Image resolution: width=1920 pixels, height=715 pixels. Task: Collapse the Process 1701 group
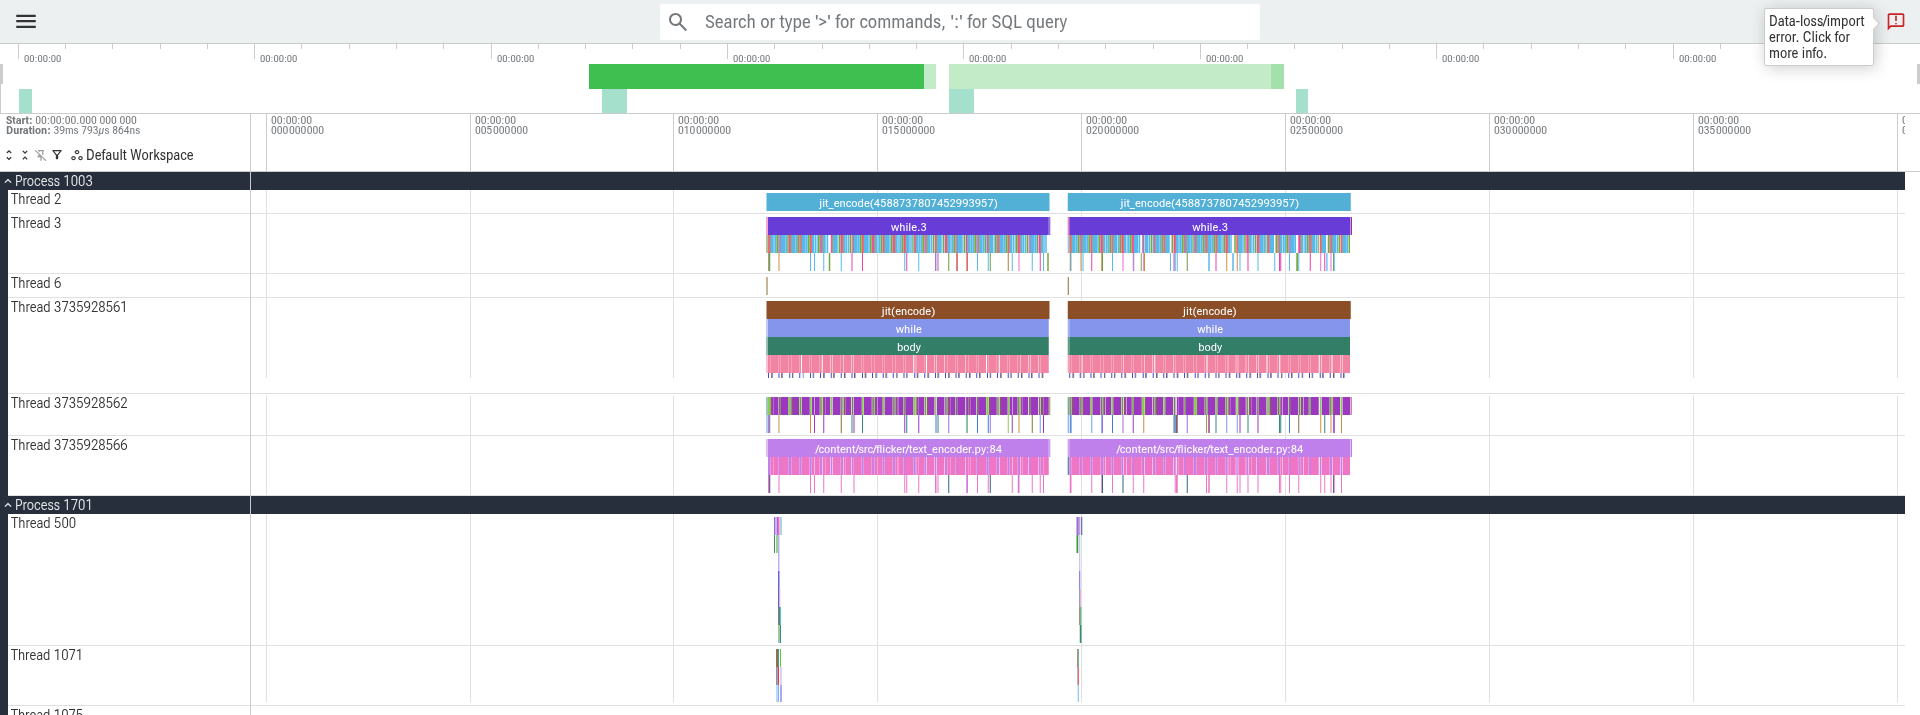[x=8, y=505]
